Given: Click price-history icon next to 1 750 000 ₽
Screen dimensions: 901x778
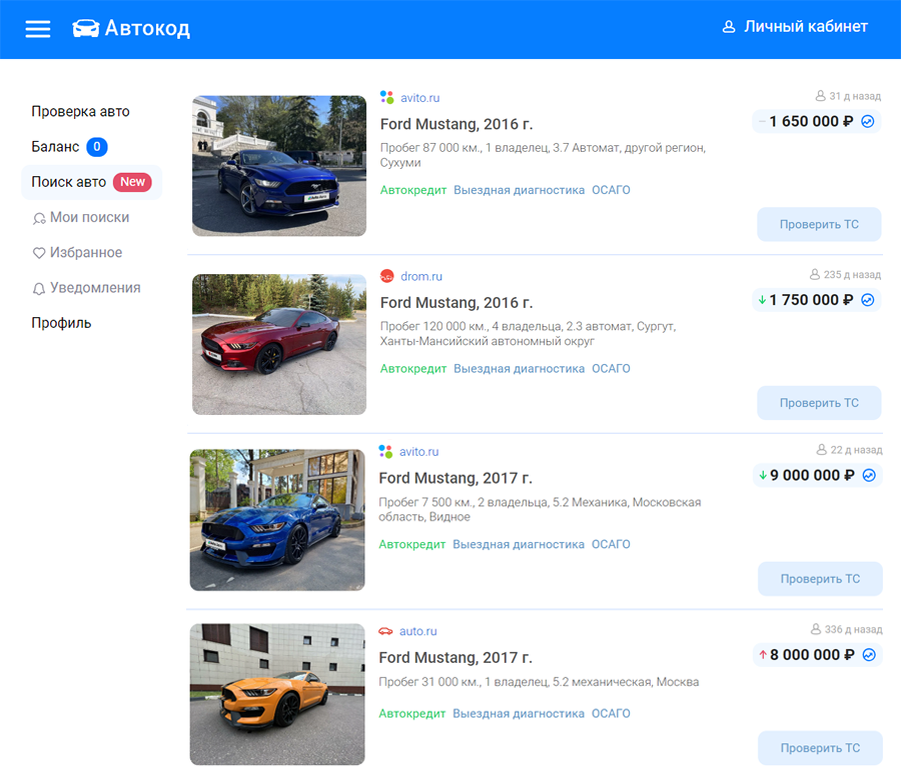Looking at the screenshot, I should [868, 300].
